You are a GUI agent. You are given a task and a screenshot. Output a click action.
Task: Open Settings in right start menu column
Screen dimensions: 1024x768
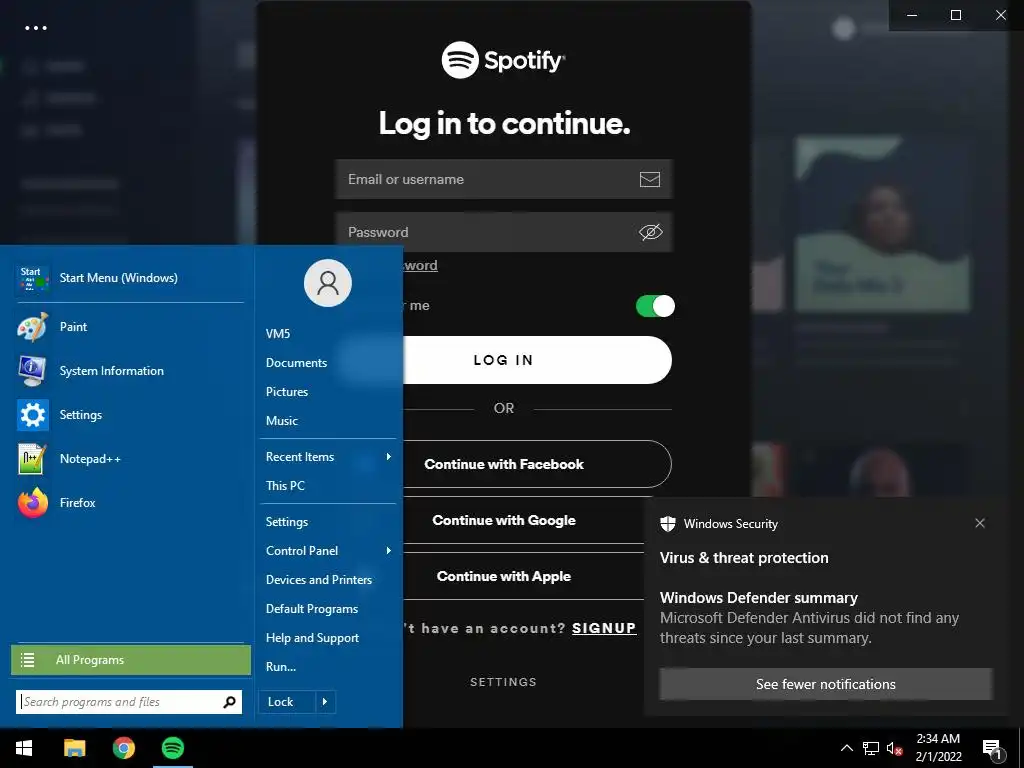point(287,522)
